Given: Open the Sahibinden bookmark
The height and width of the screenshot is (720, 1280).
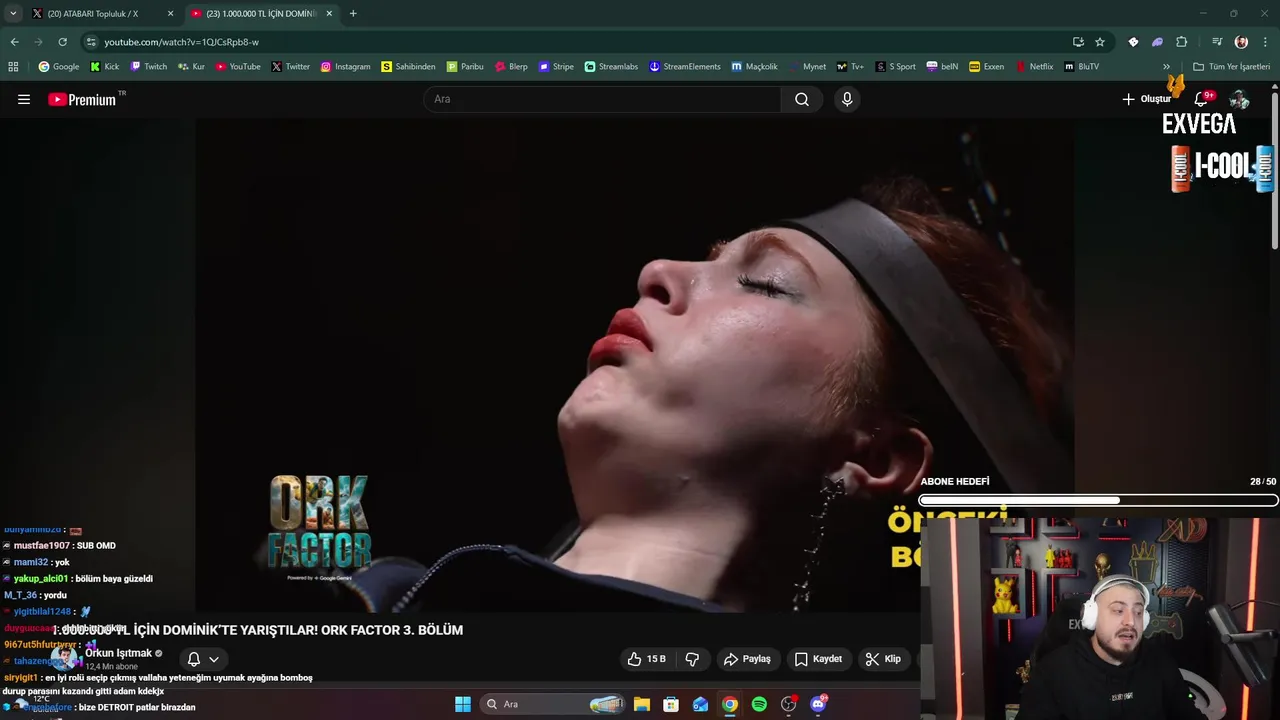Looking at the screenshot, I should pos(408,67).
